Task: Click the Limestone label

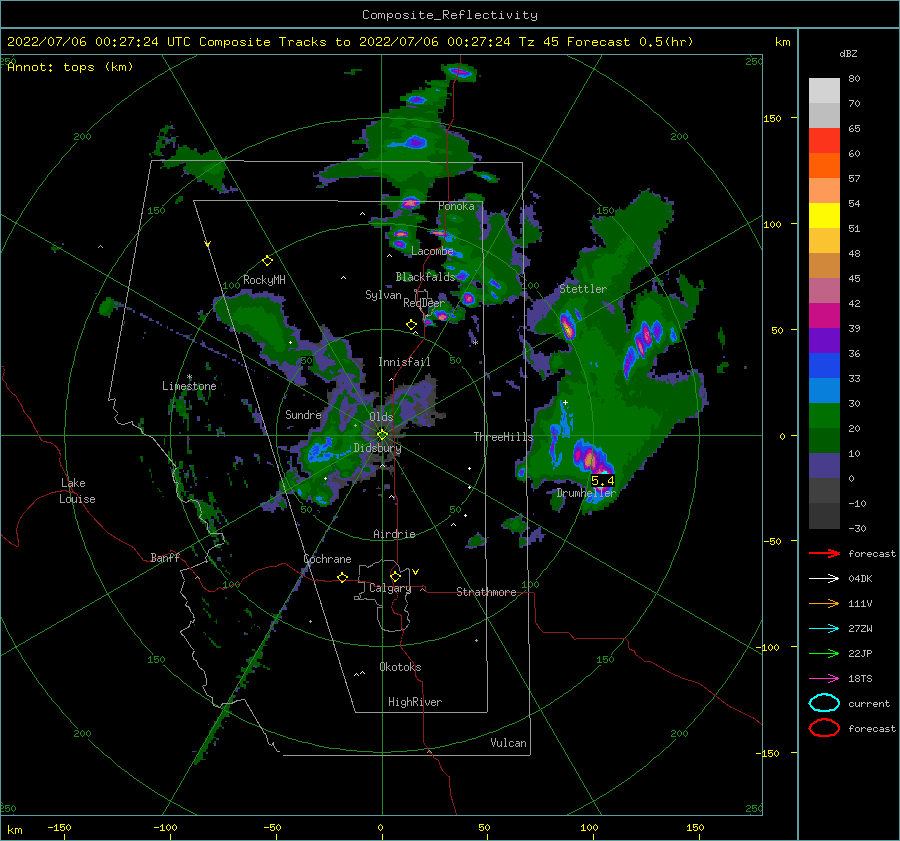Action: (x=189, y=386)
